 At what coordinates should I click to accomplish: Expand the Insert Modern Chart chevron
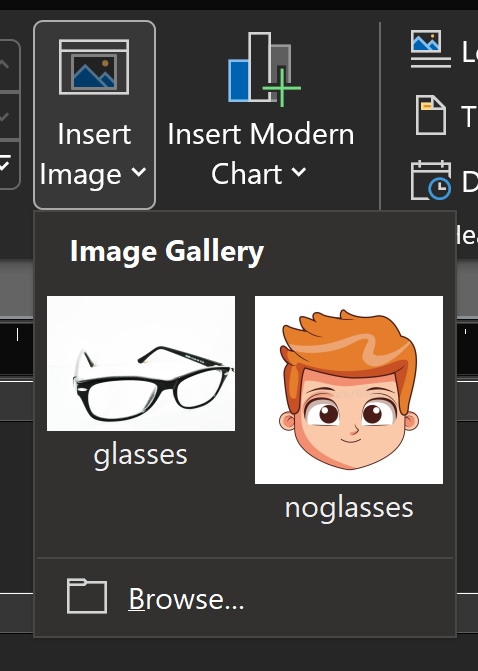click(x=299, y=172)
